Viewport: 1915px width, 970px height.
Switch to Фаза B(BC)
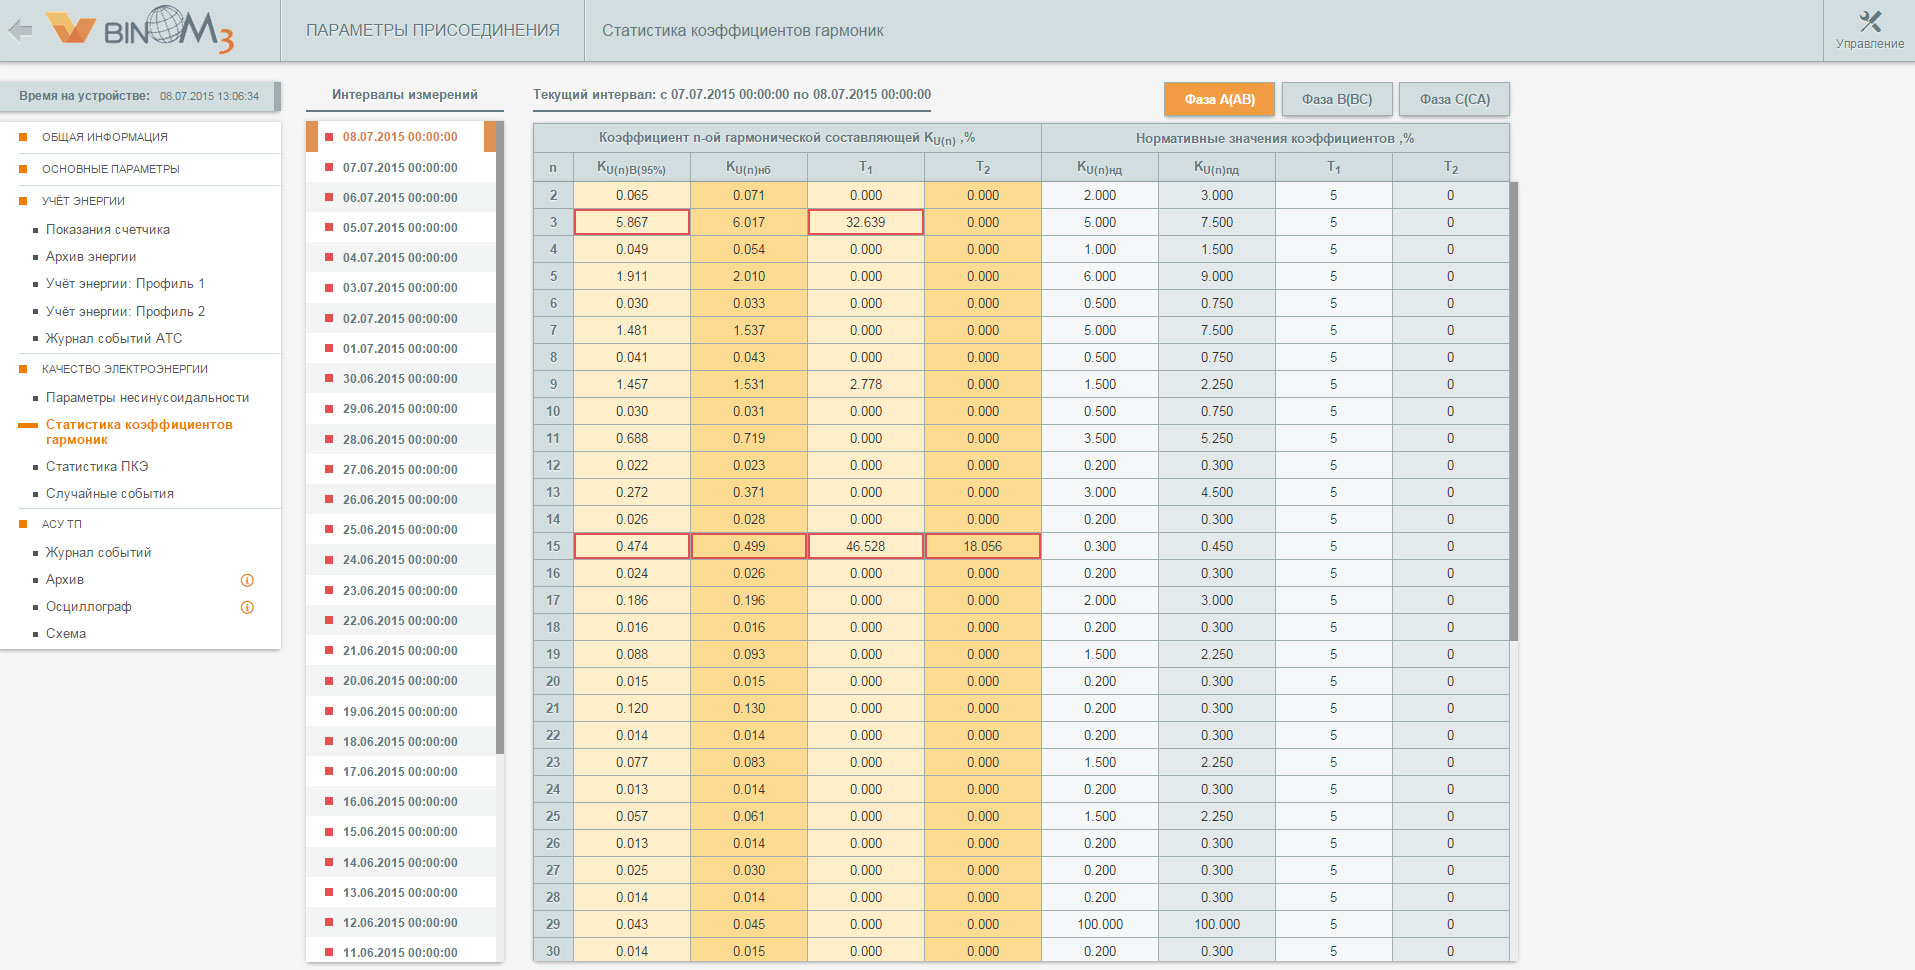pos(1336,99)
